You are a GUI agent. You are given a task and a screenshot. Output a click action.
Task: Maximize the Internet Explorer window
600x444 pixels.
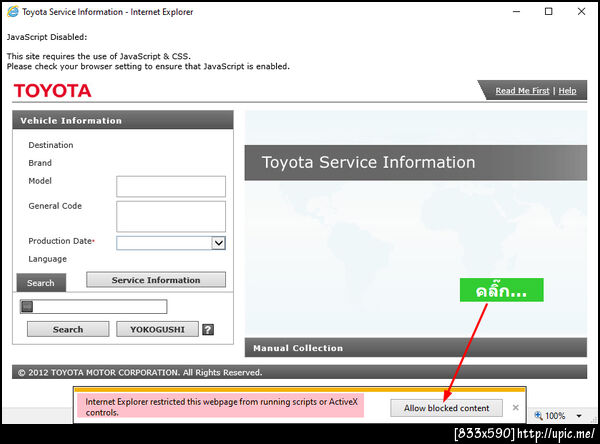click(548, 11)
